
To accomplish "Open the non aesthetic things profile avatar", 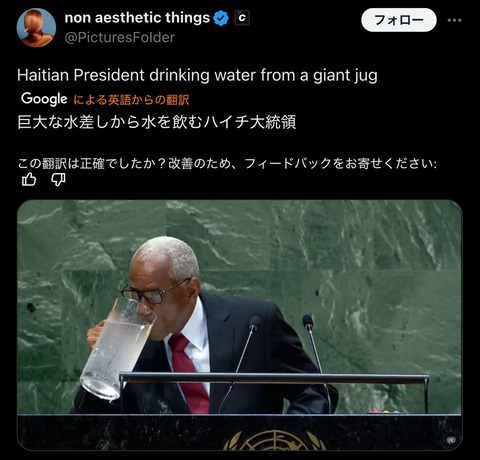I will [36, 28].
